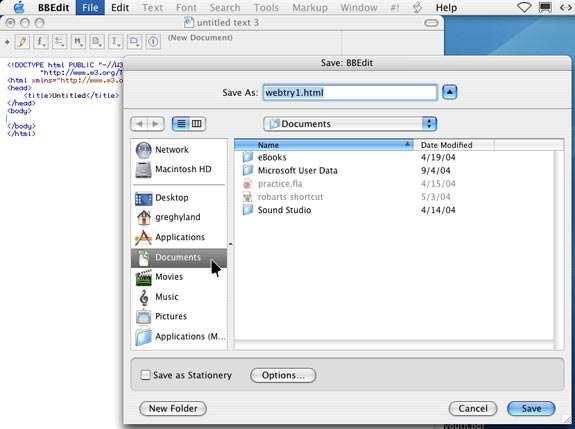Screen dimensions: 575x429
Task: Switch to column view
Action: 197,124
